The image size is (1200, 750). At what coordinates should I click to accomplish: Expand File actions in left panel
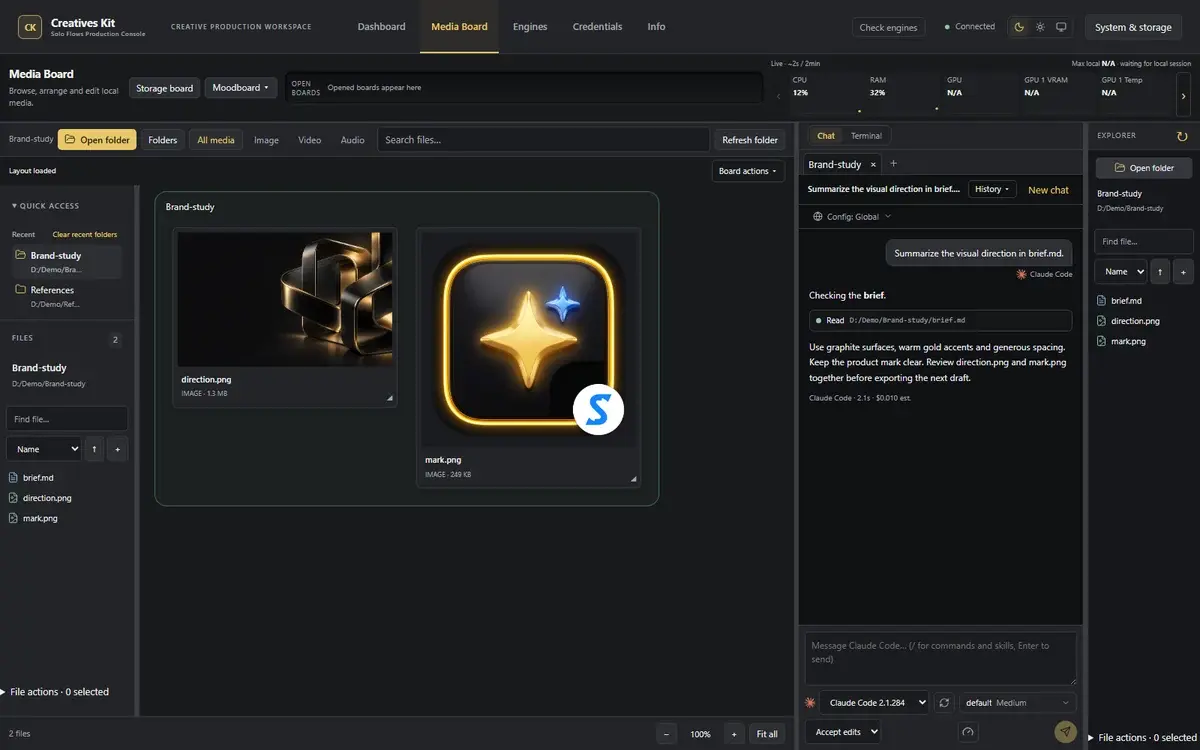[55, 692]
